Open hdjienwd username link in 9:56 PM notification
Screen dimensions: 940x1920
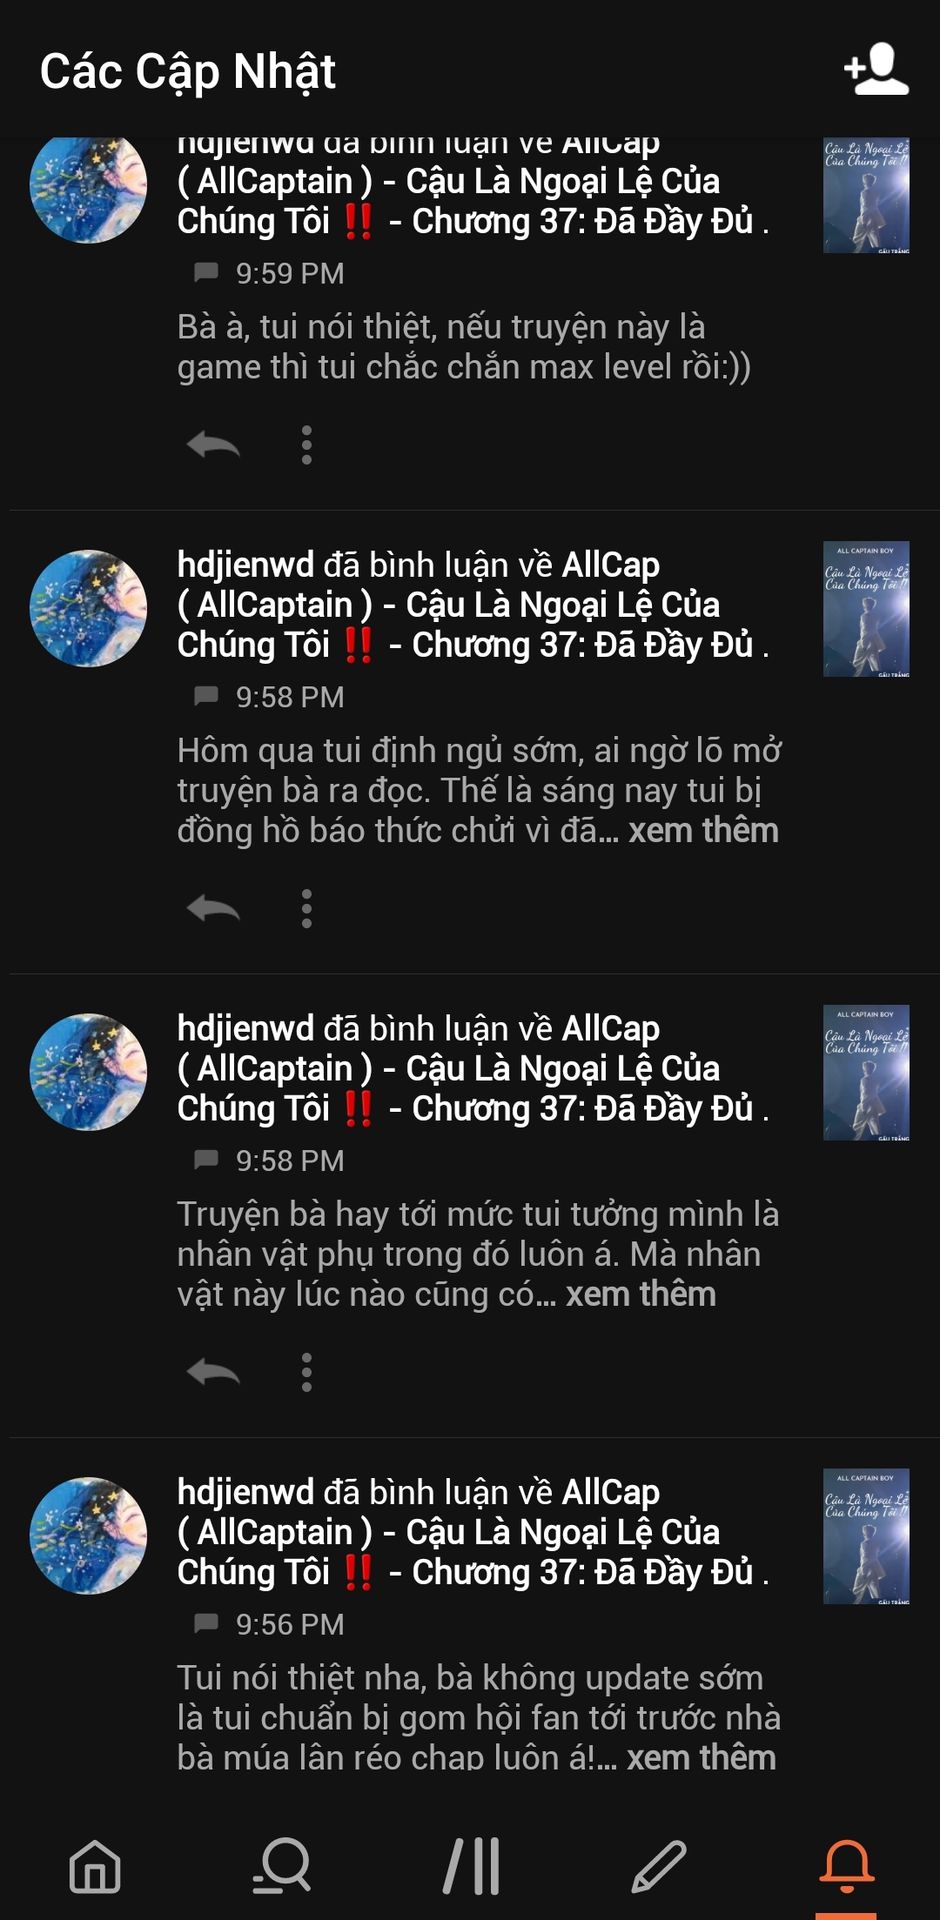click(245, 1492)
